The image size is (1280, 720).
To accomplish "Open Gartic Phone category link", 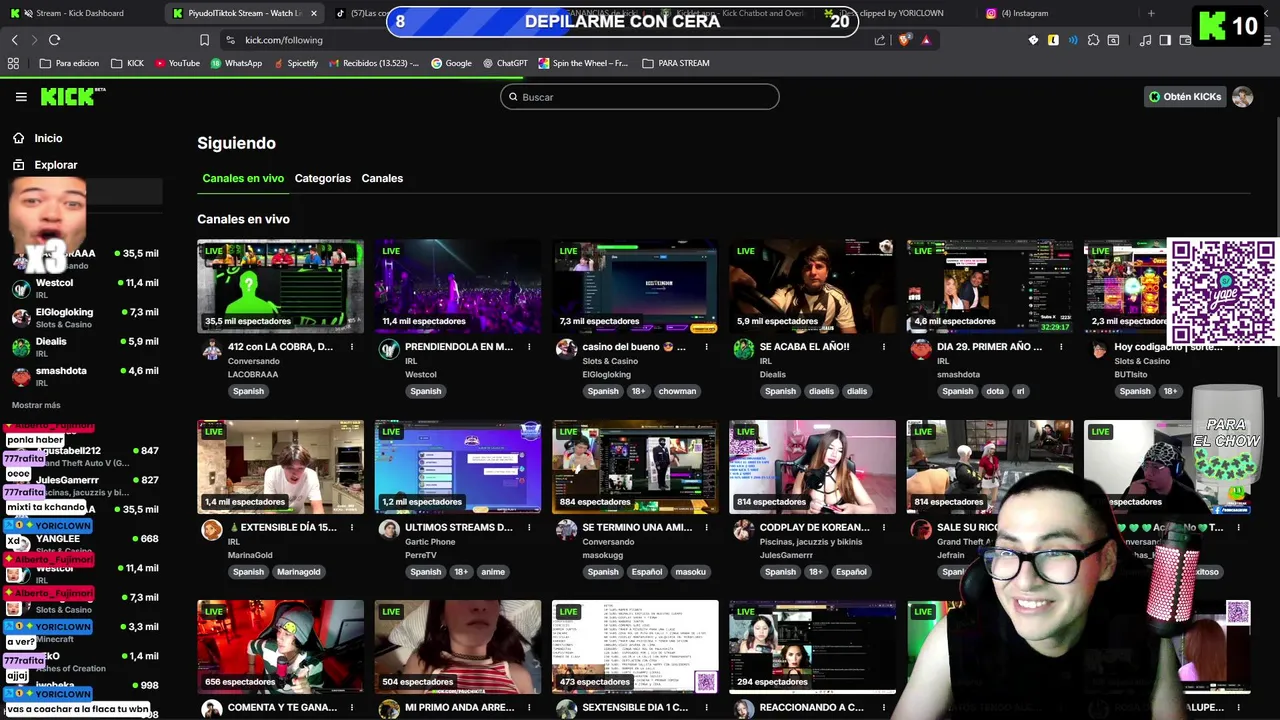I will point(430,541).
